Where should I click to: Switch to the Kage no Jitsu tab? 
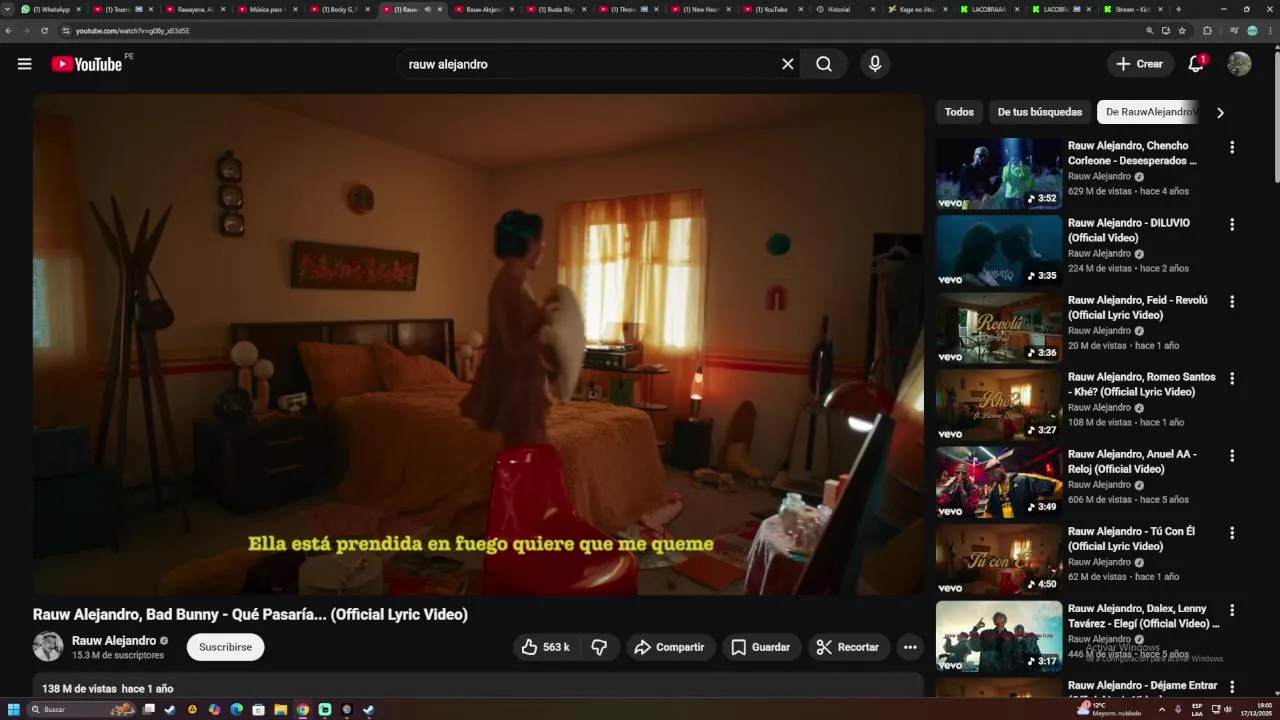click(x=917, y=9)
